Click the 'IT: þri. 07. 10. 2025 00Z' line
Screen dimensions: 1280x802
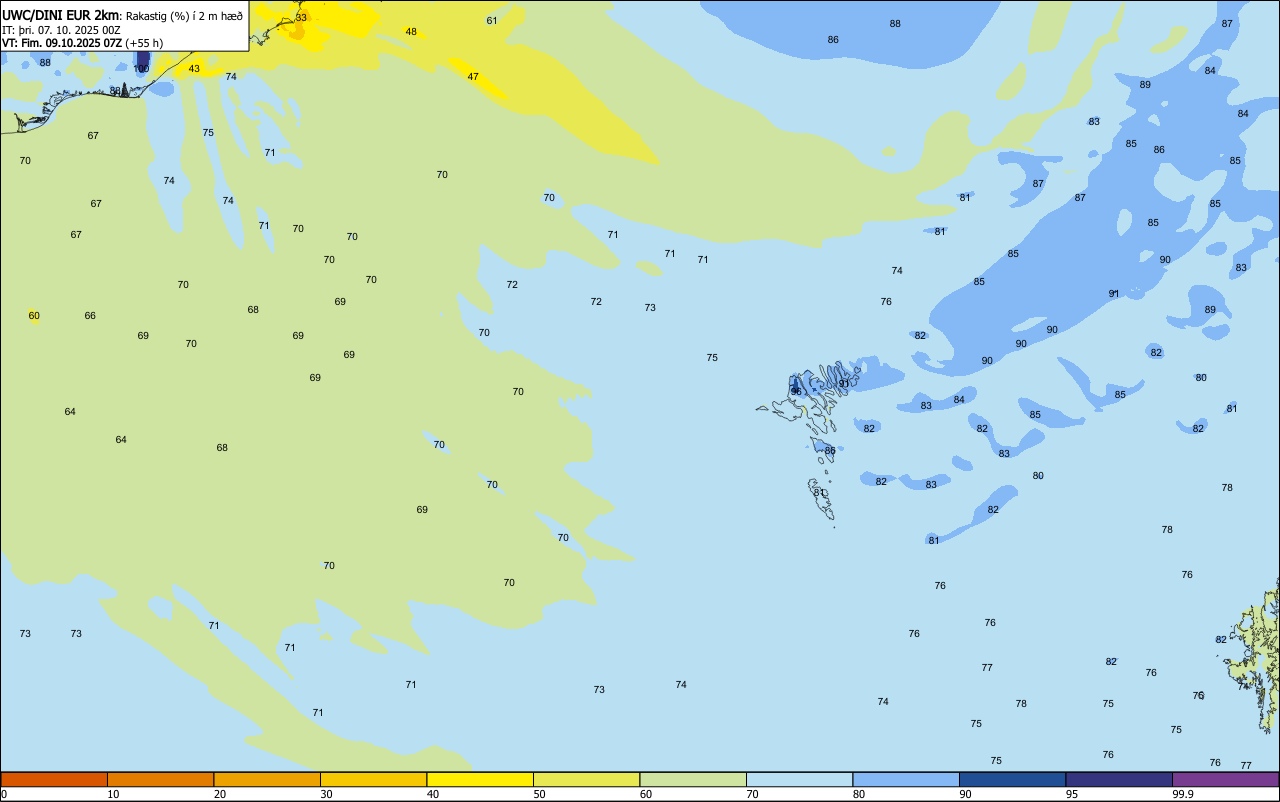61,30
